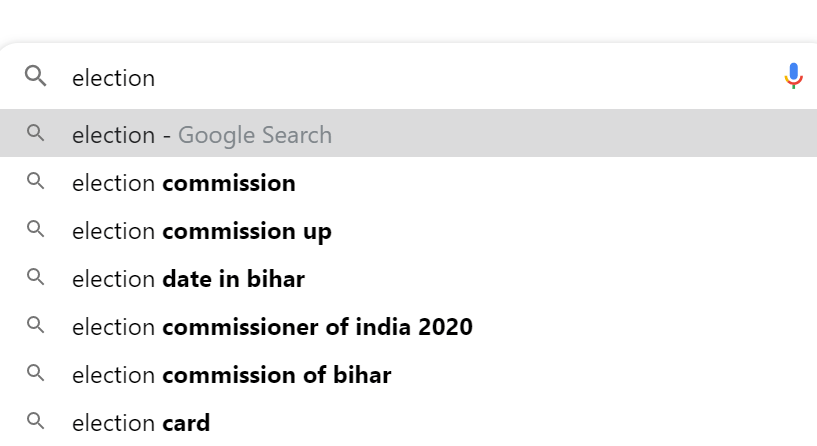Click the 'Google Search' gray text label
Image resolution: width=817 pixels, height=446 pixels.
pos(255,135)
